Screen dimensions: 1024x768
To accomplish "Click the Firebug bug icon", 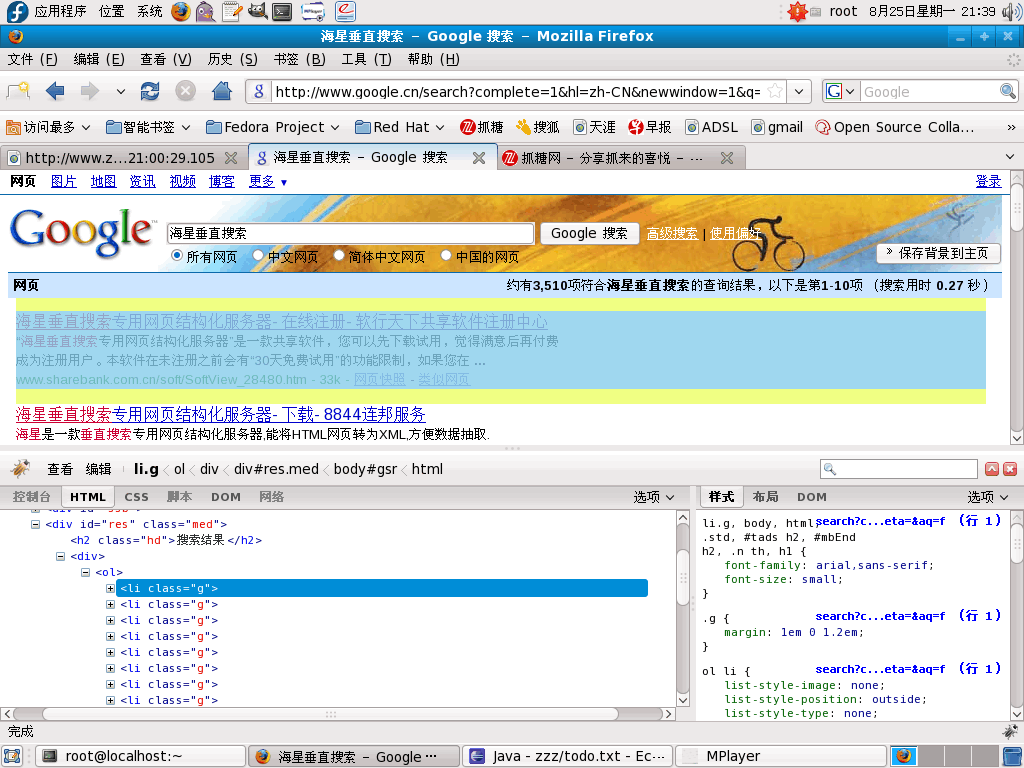I will [21, 468].
